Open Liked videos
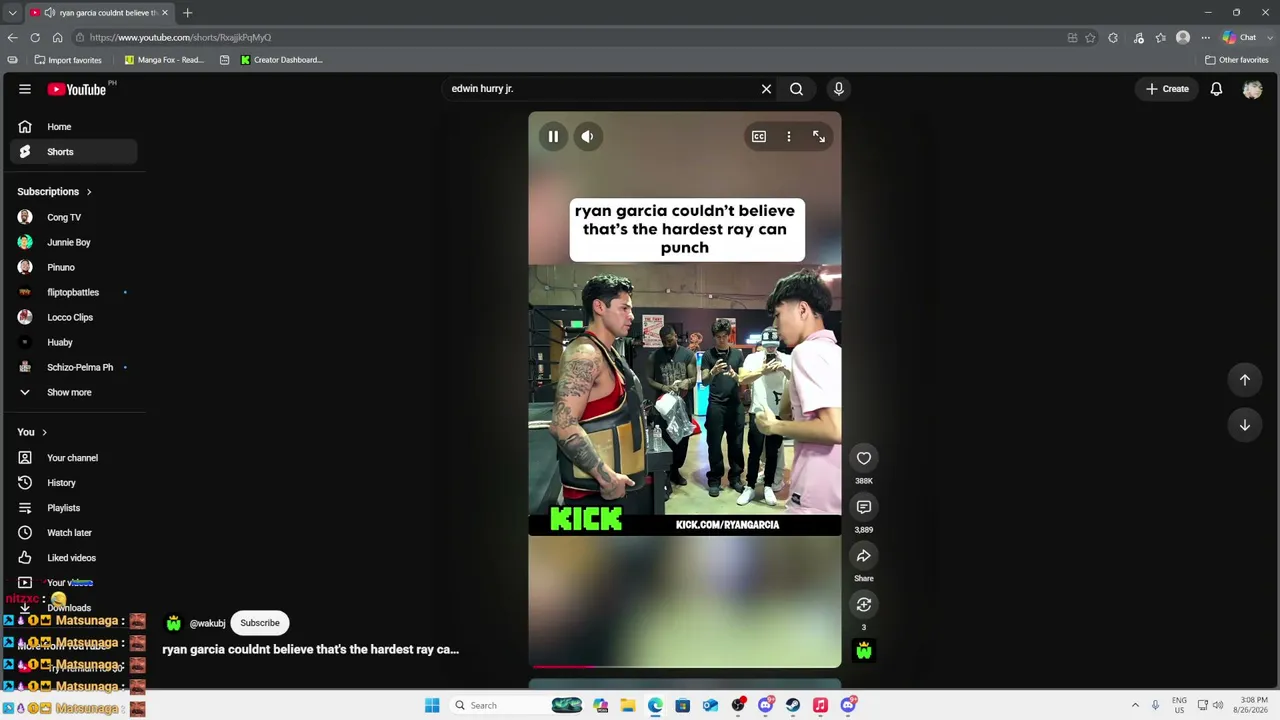Screen dimensions: 1280x720 (x=73, y=558)
